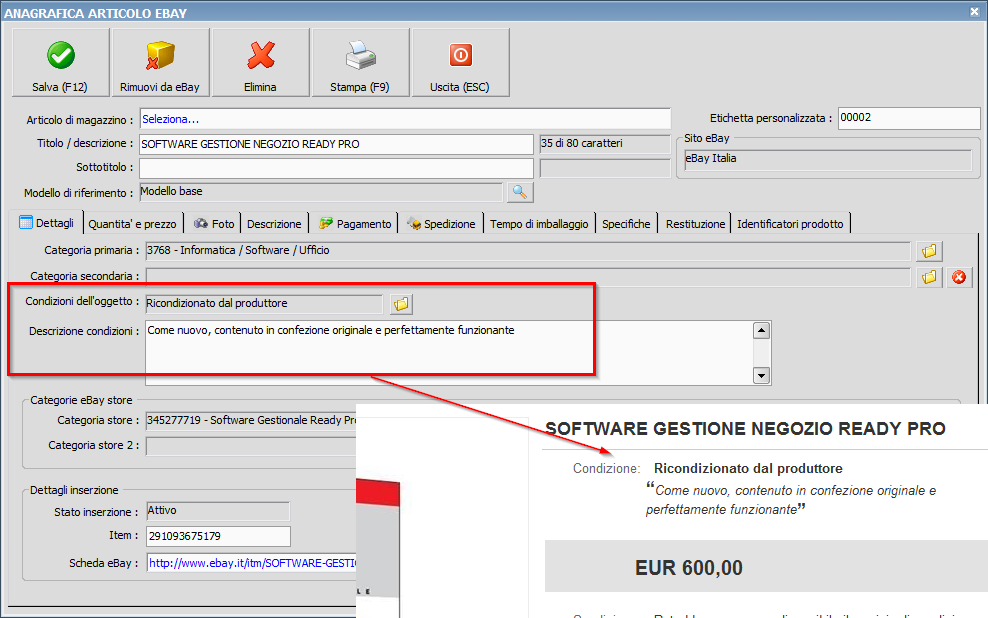Viewport: 988px width, 618px height.
Task: Click Stampa (F9) printer button
Action: [x=360, y=62]
